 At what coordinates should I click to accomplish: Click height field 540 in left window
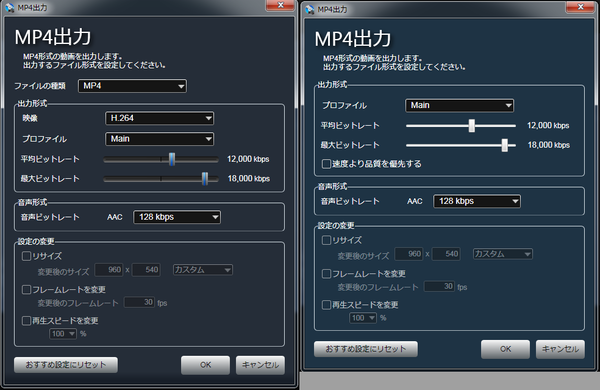pos(146,270)
